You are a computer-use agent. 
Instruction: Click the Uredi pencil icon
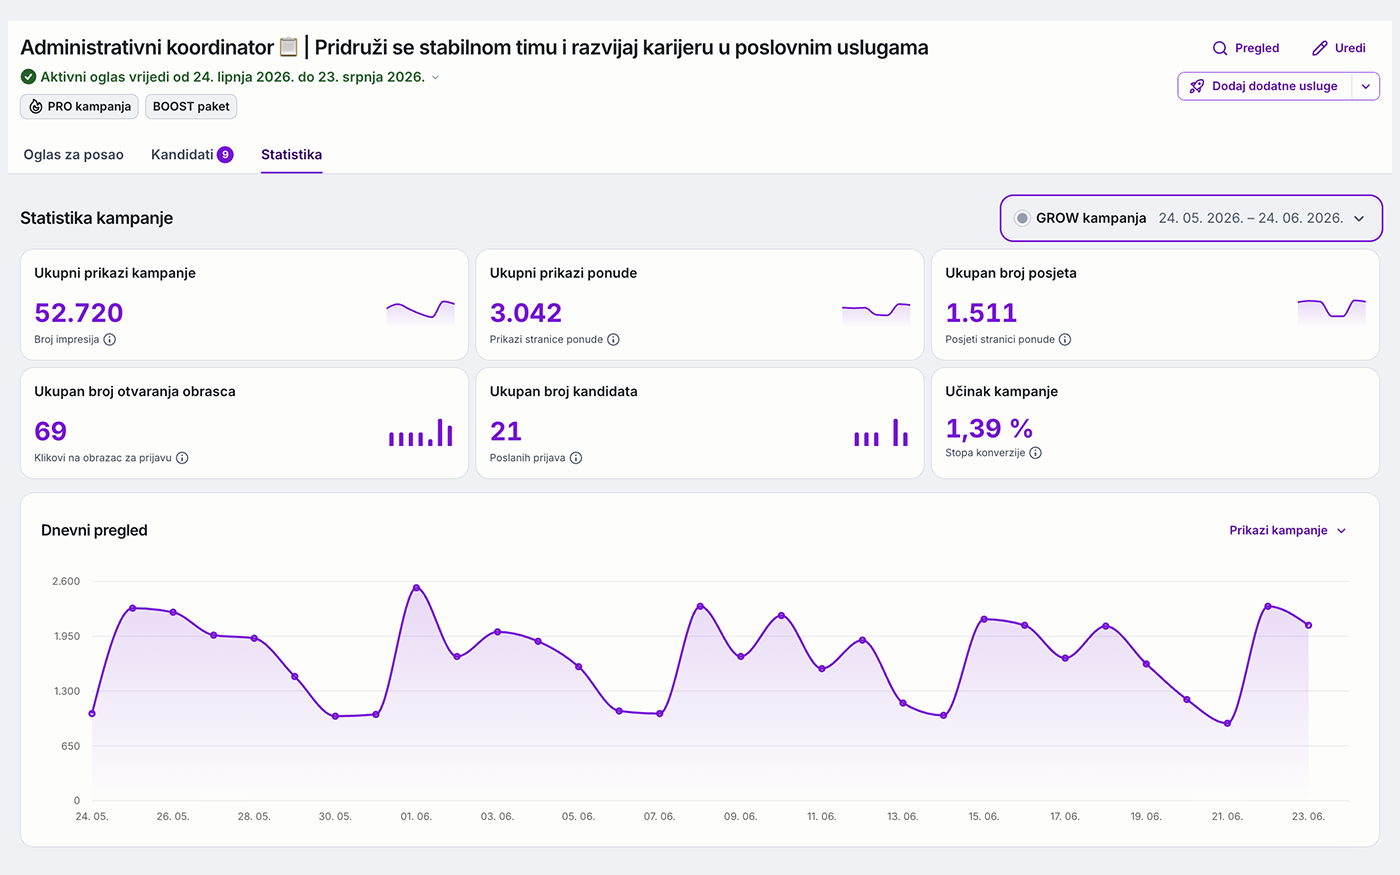1320,48
